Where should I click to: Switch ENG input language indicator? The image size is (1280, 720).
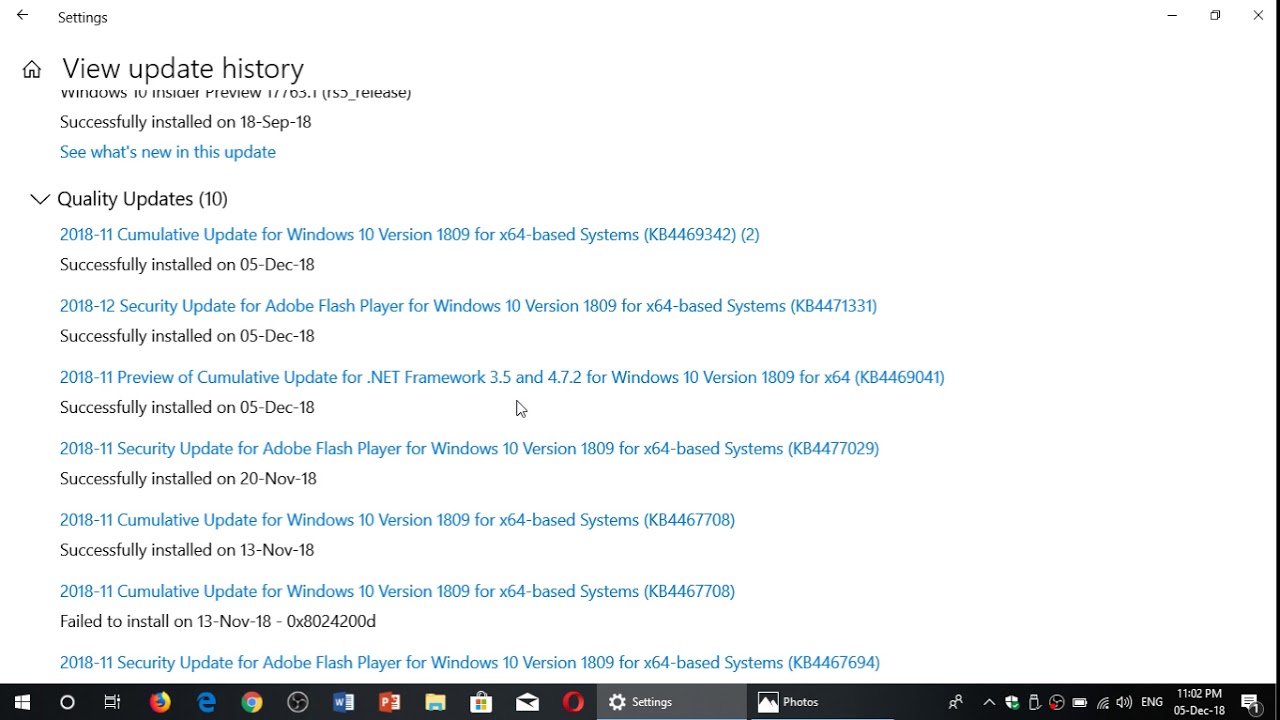[x=1152, y=702]
